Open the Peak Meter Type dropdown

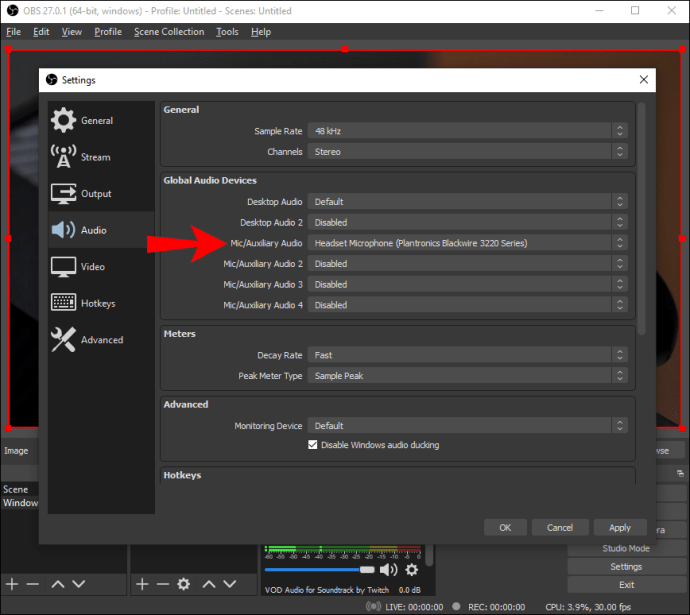[467, 375]
